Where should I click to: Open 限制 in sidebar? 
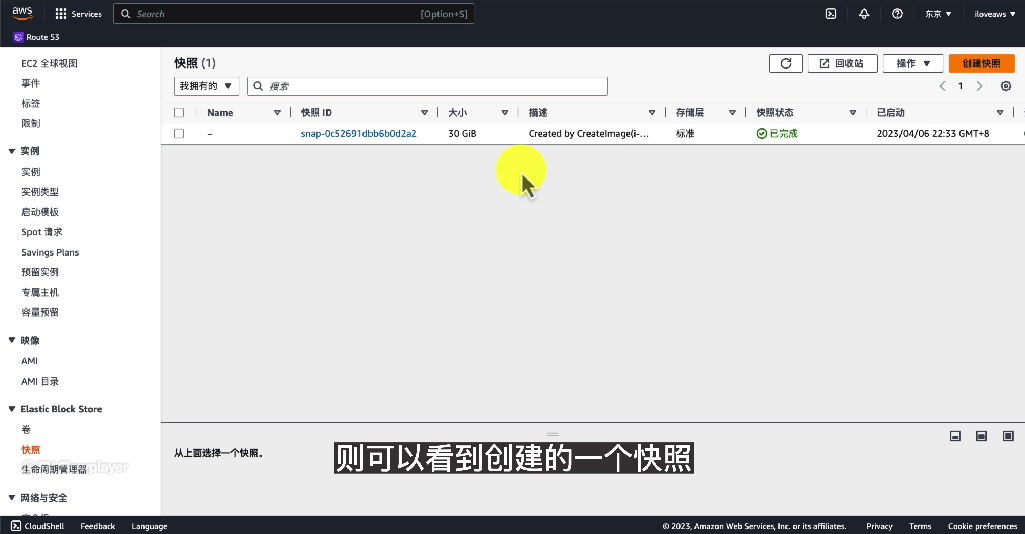30,123
